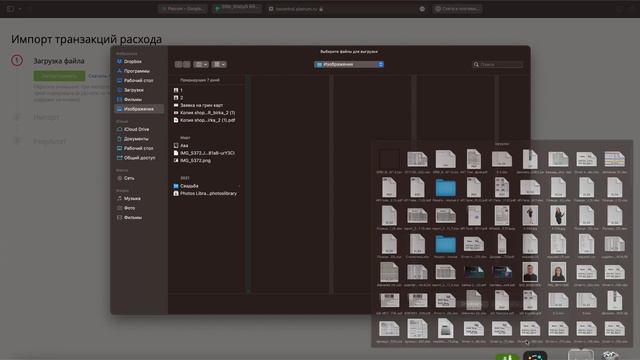This screenshot has width=640, height=360.
Task: Expand the Свадьба folder arrow
Action: click(239, 186)
